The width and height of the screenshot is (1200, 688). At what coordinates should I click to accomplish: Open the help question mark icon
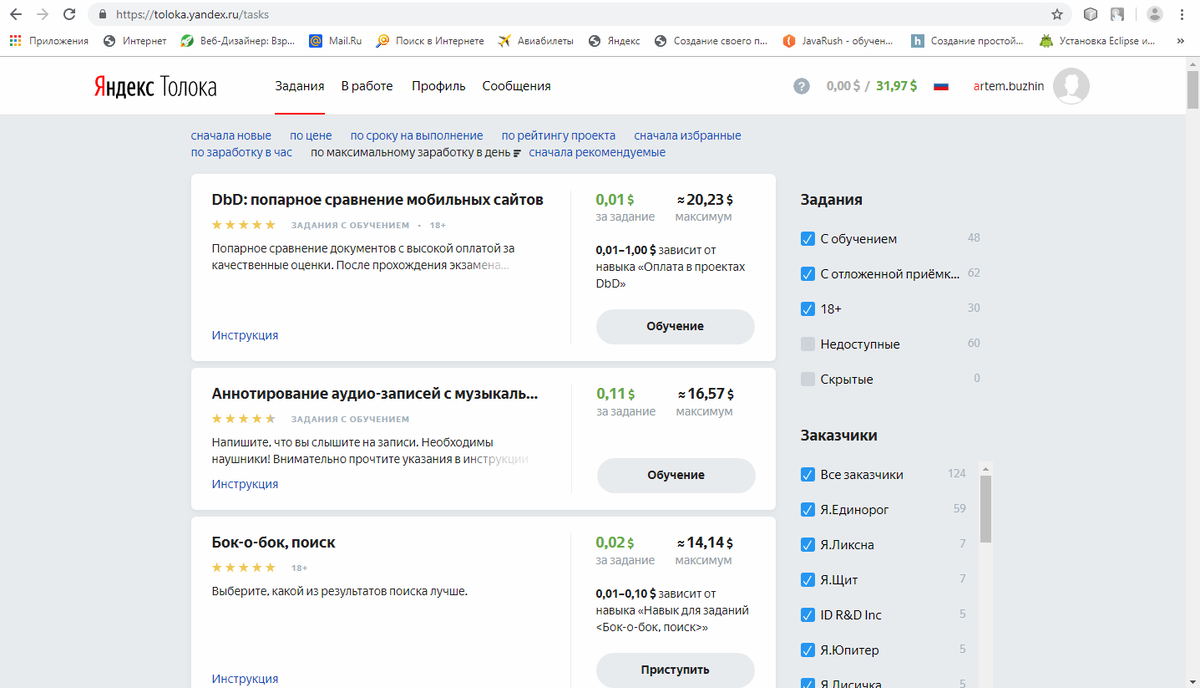click(x=801, y=86)
